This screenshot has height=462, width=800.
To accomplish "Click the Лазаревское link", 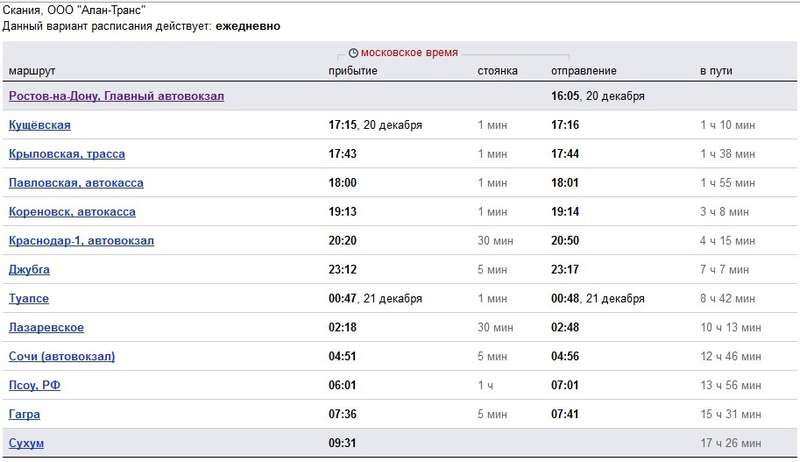I will [46, 328].
